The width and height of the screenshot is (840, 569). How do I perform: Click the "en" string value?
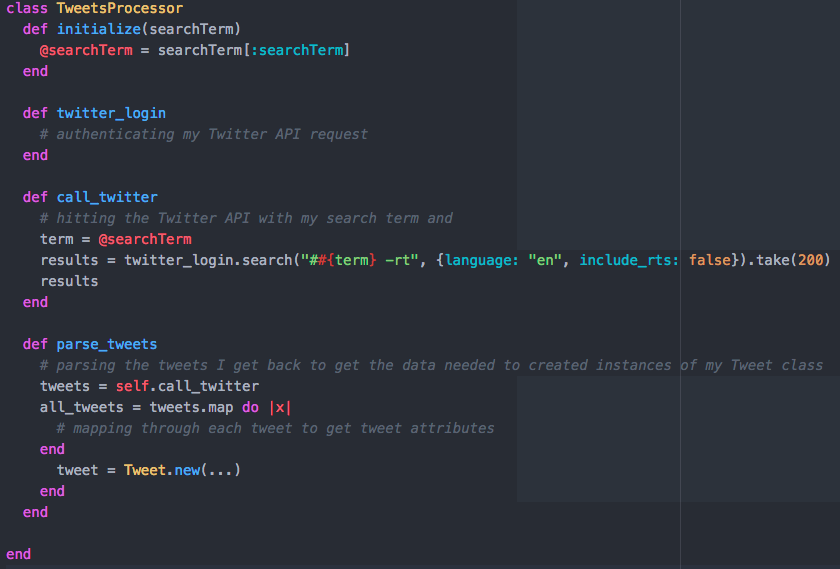(544, 260)
